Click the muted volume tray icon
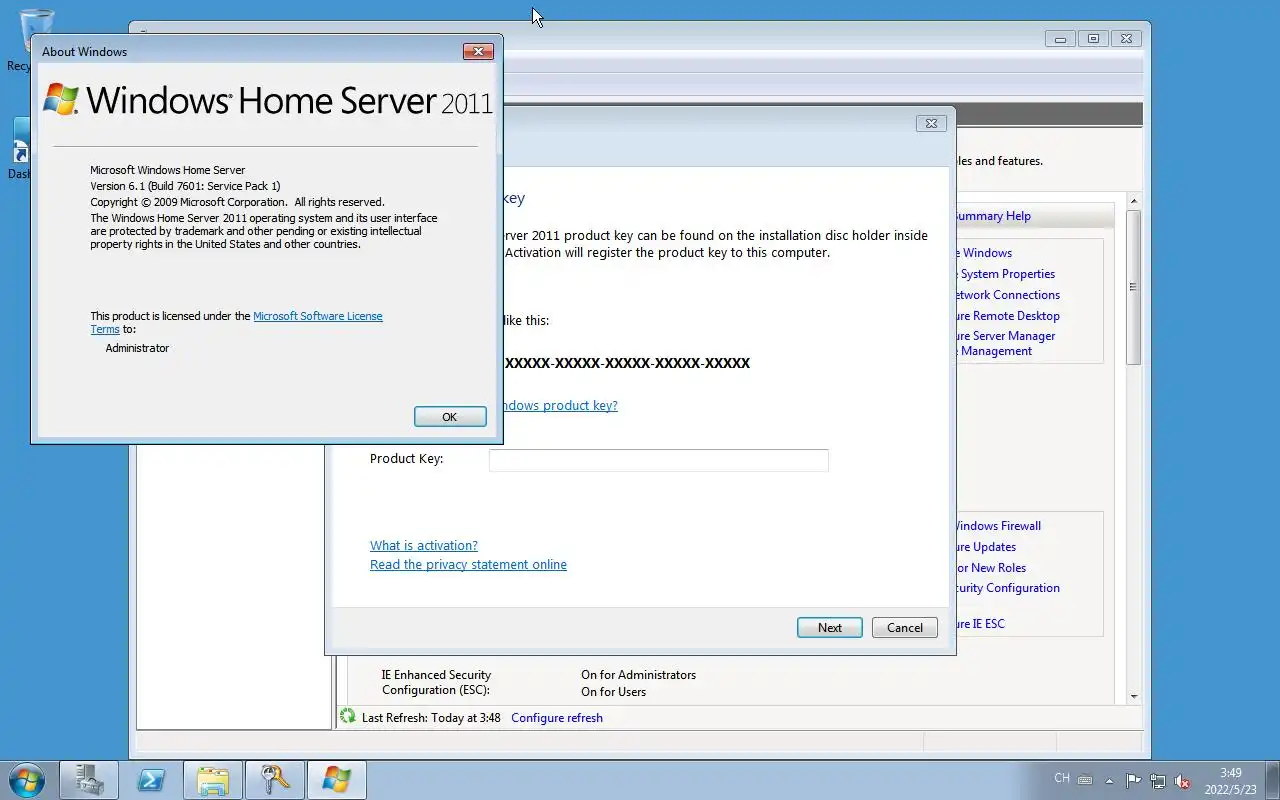This screenshot has width=1280, height=800. tap(1182, 781)
